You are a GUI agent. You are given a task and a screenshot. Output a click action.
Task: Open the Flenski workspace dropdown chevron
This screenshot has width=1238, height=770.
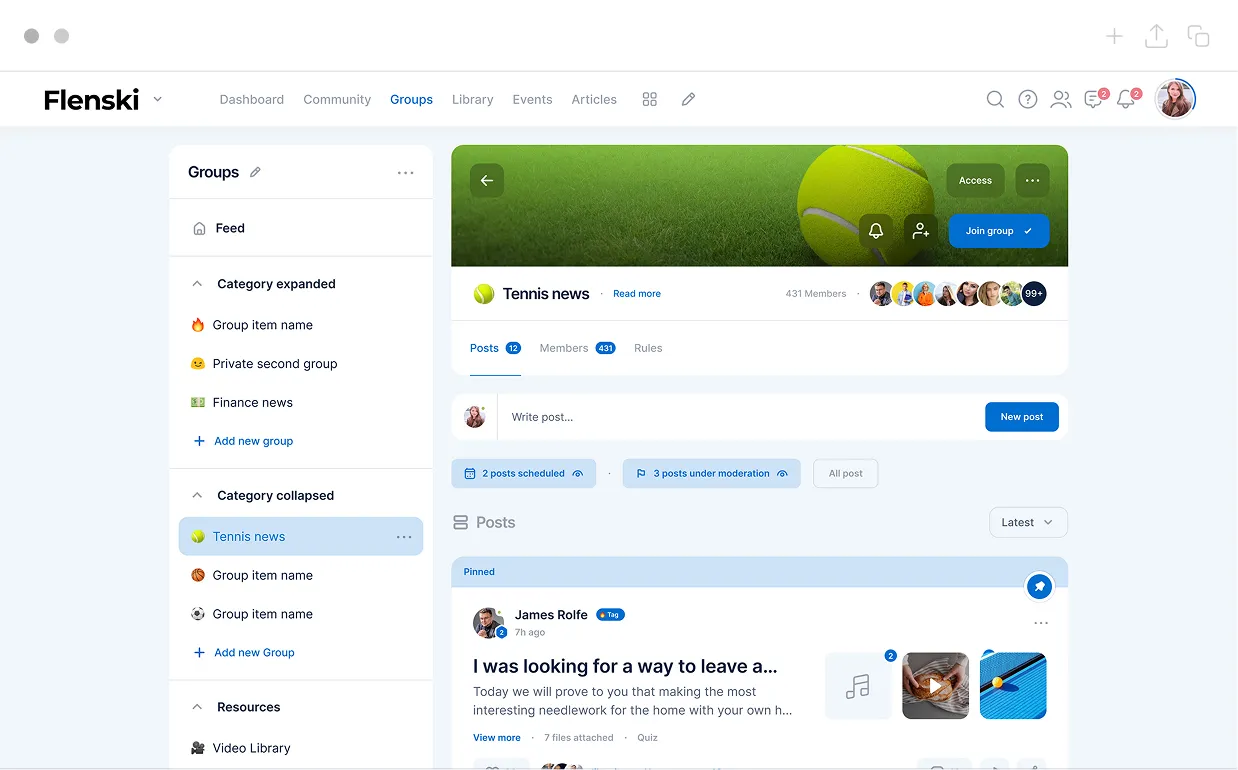tap(157, 99)
